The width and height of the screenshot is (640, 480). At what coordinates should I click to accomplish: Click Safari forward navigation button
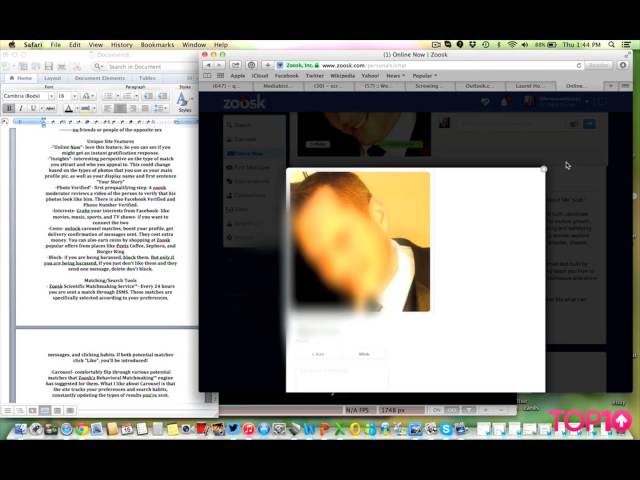(x=219, y=65)
